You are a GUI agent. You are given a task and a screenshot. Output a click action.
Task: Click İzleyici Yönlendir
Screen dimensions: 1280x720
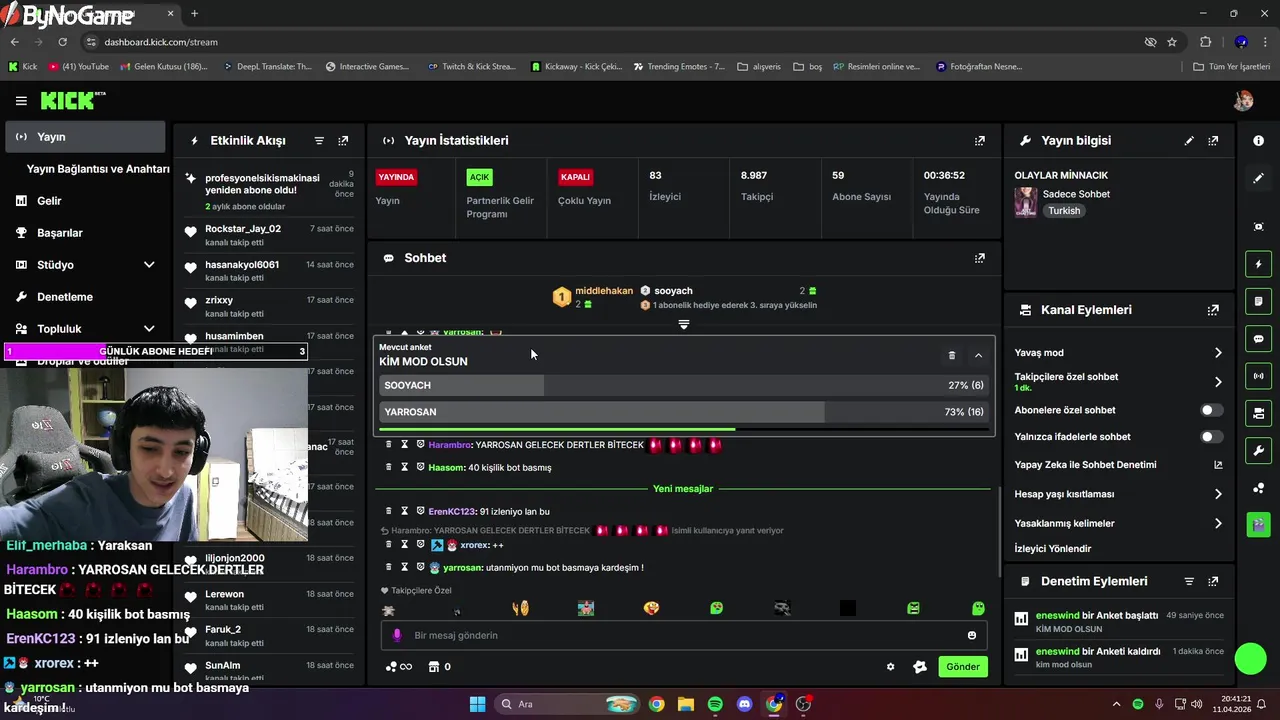pos(1053,549)
